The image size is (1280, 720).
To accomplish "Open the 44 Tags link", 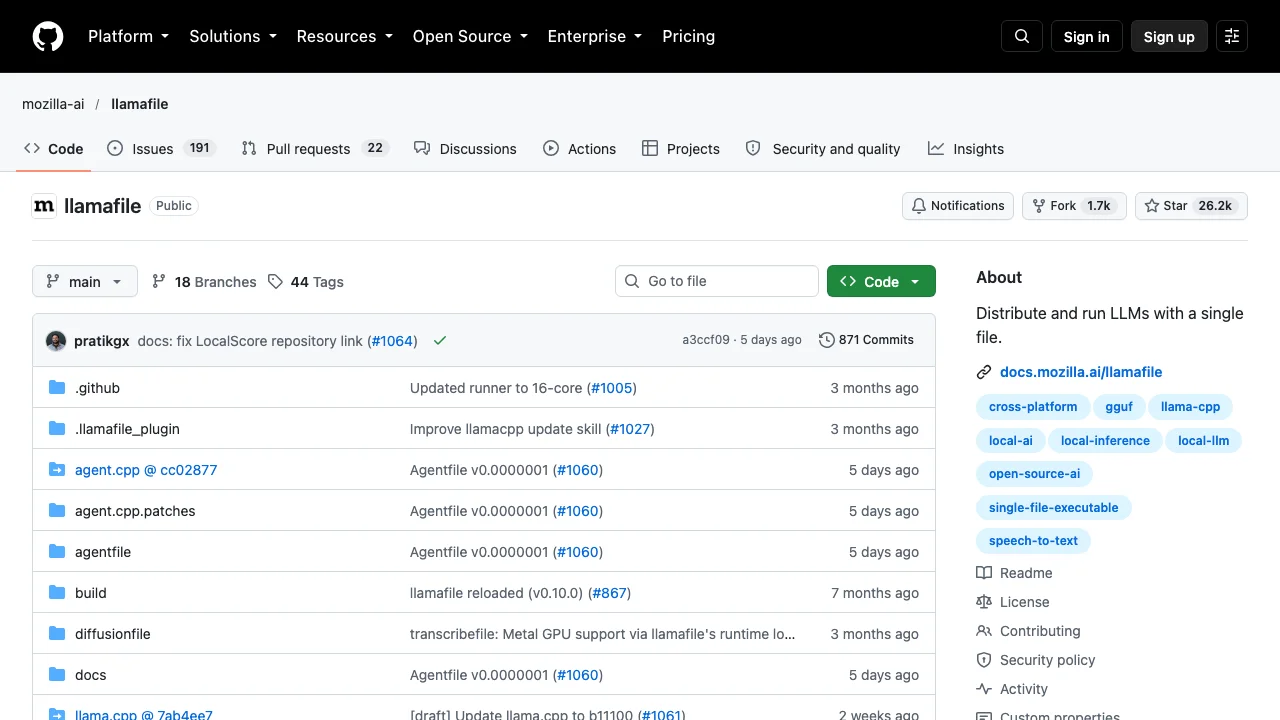I will pyautogui.click(x=306, y=282).
